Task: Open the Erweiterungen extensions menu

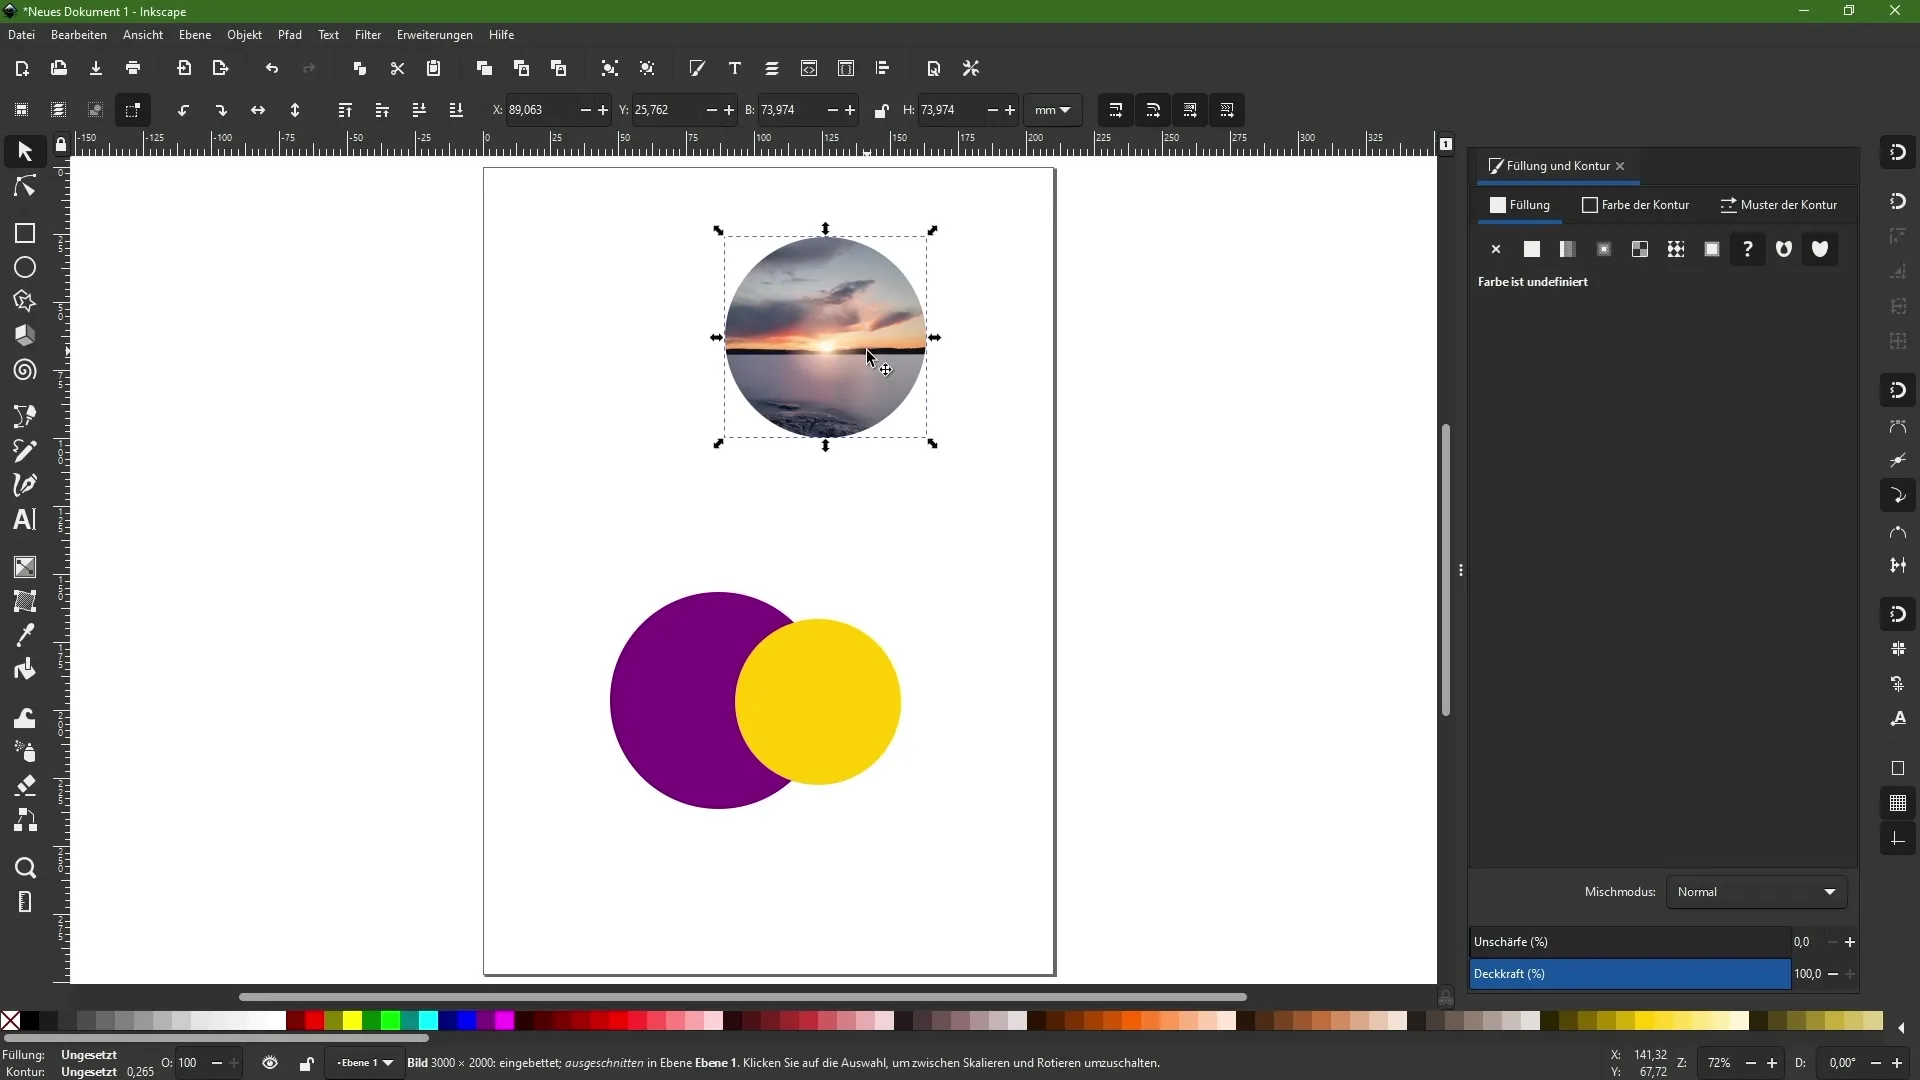Action: tap(433, 34)
